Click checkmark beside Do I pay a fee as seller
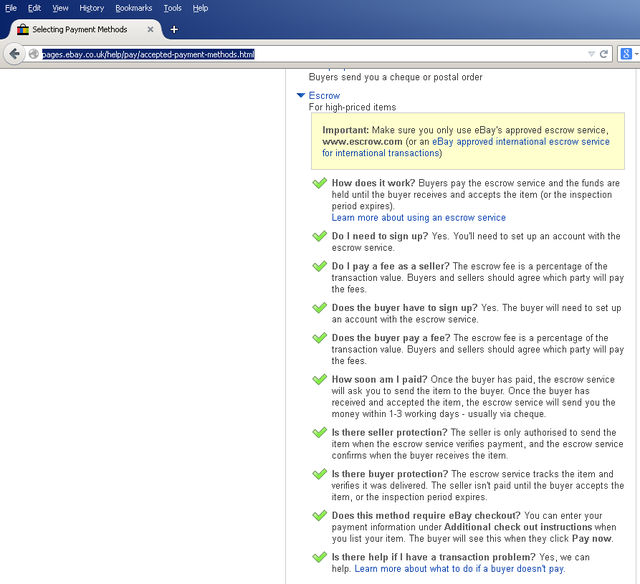Screen dimensions: 640x584 coord(320,266)
